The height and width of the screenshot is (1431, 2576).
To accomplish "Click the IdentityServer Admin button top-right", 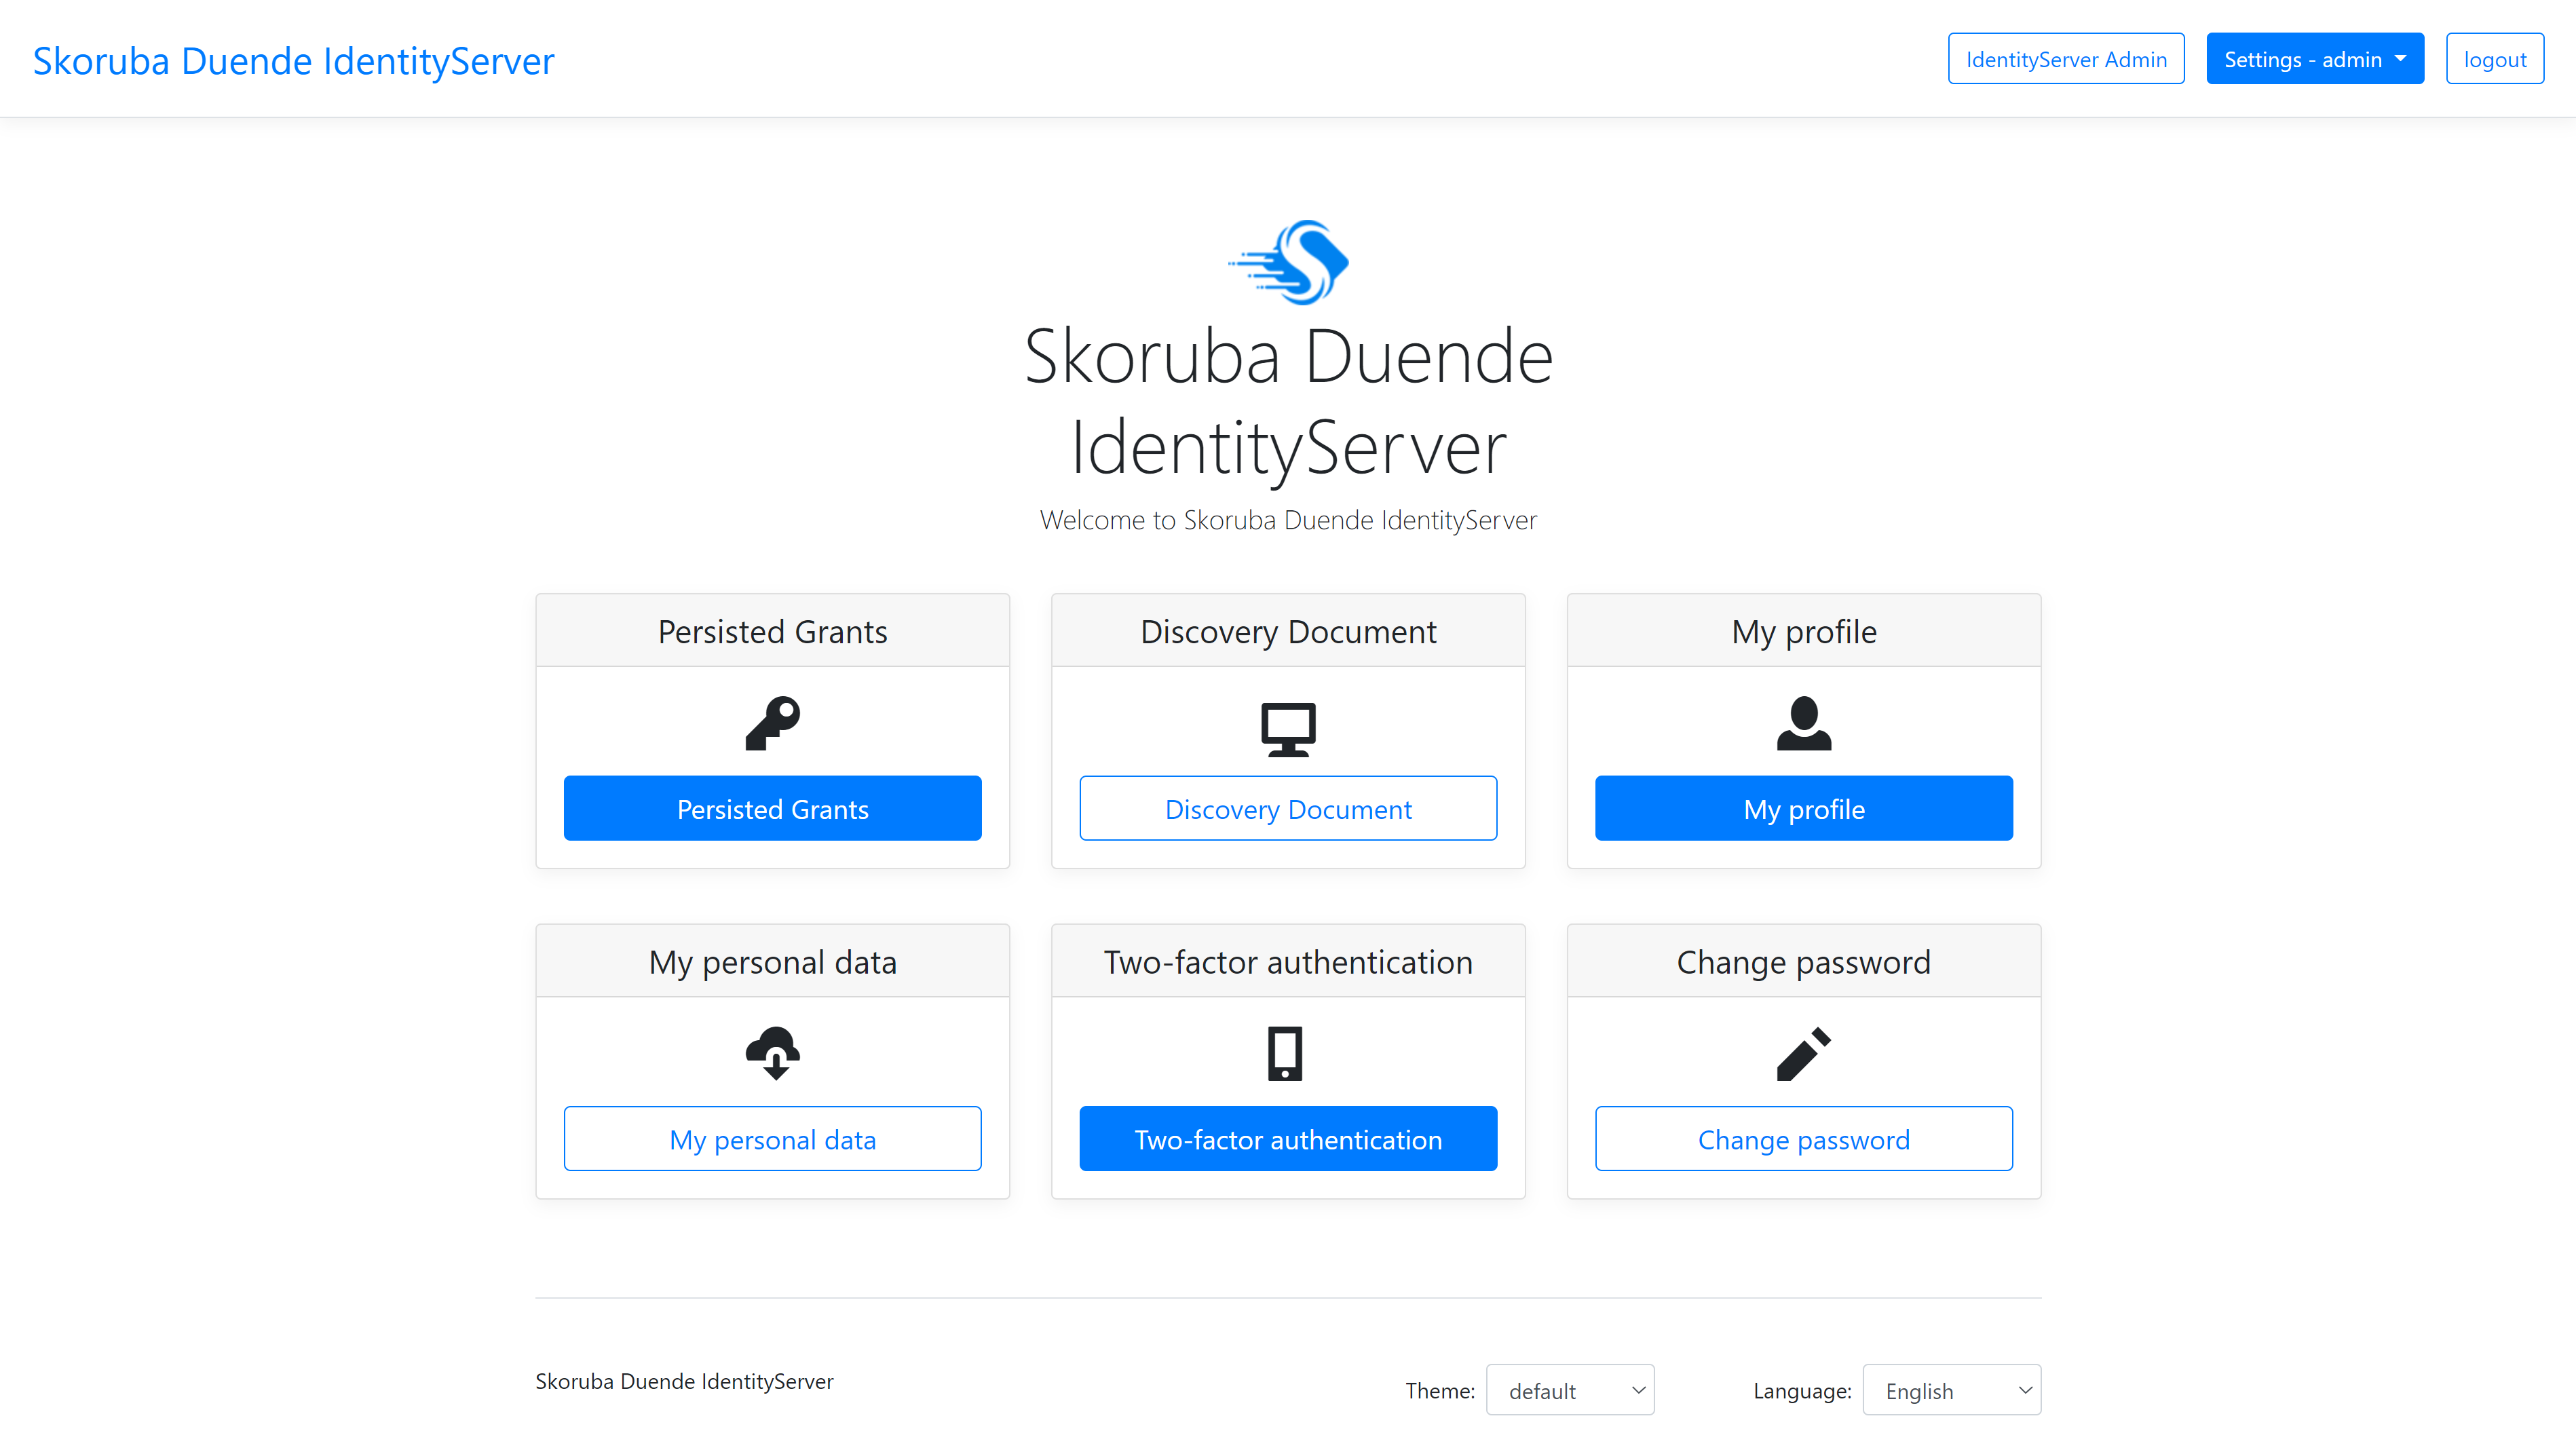I will pyautogui.click(x=2067, y=58).
